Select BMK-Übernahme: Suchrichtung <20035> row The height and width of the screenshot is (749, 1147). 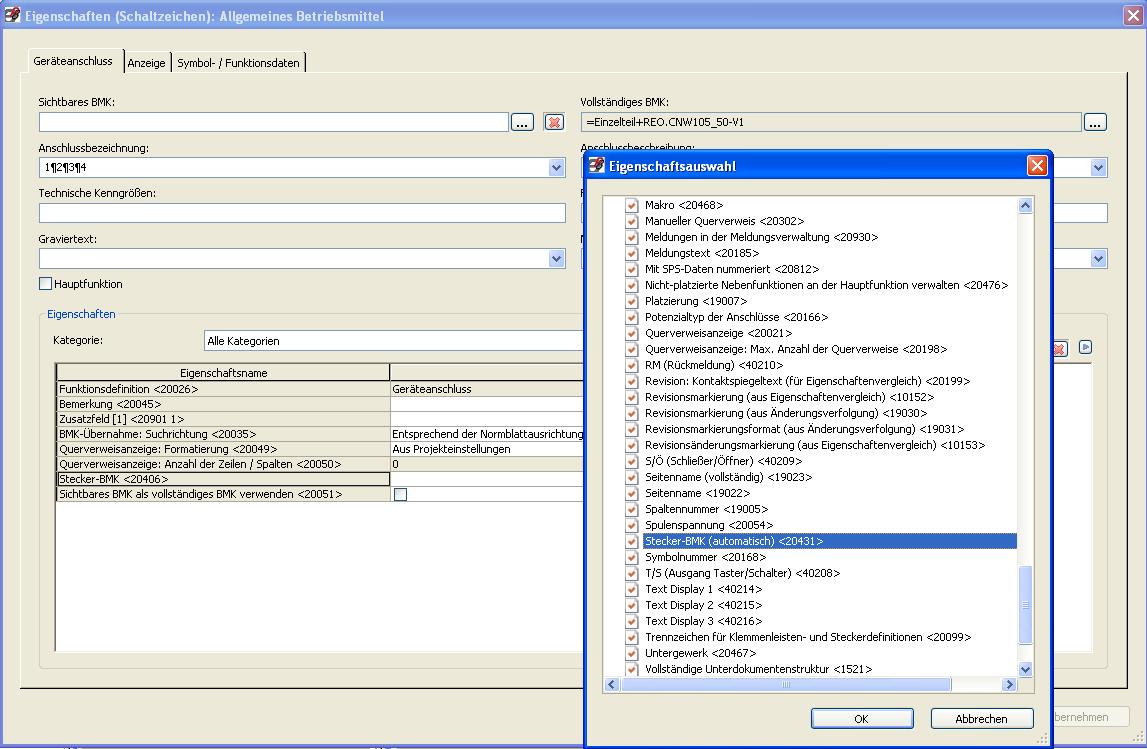coord(223,434)
